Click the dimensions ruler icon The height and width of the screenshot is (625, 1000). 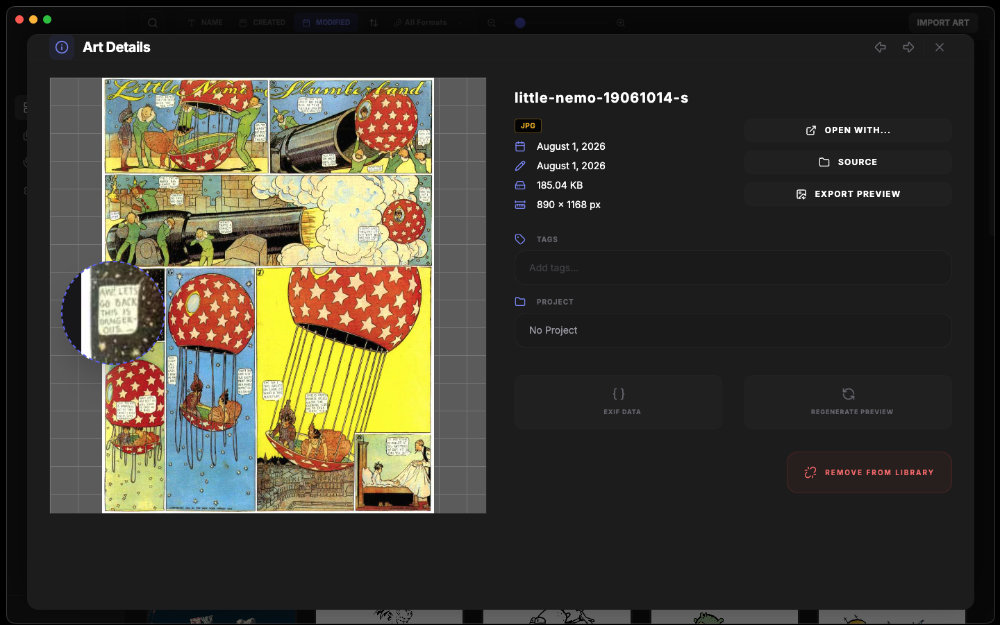click(x=520, y=205)
